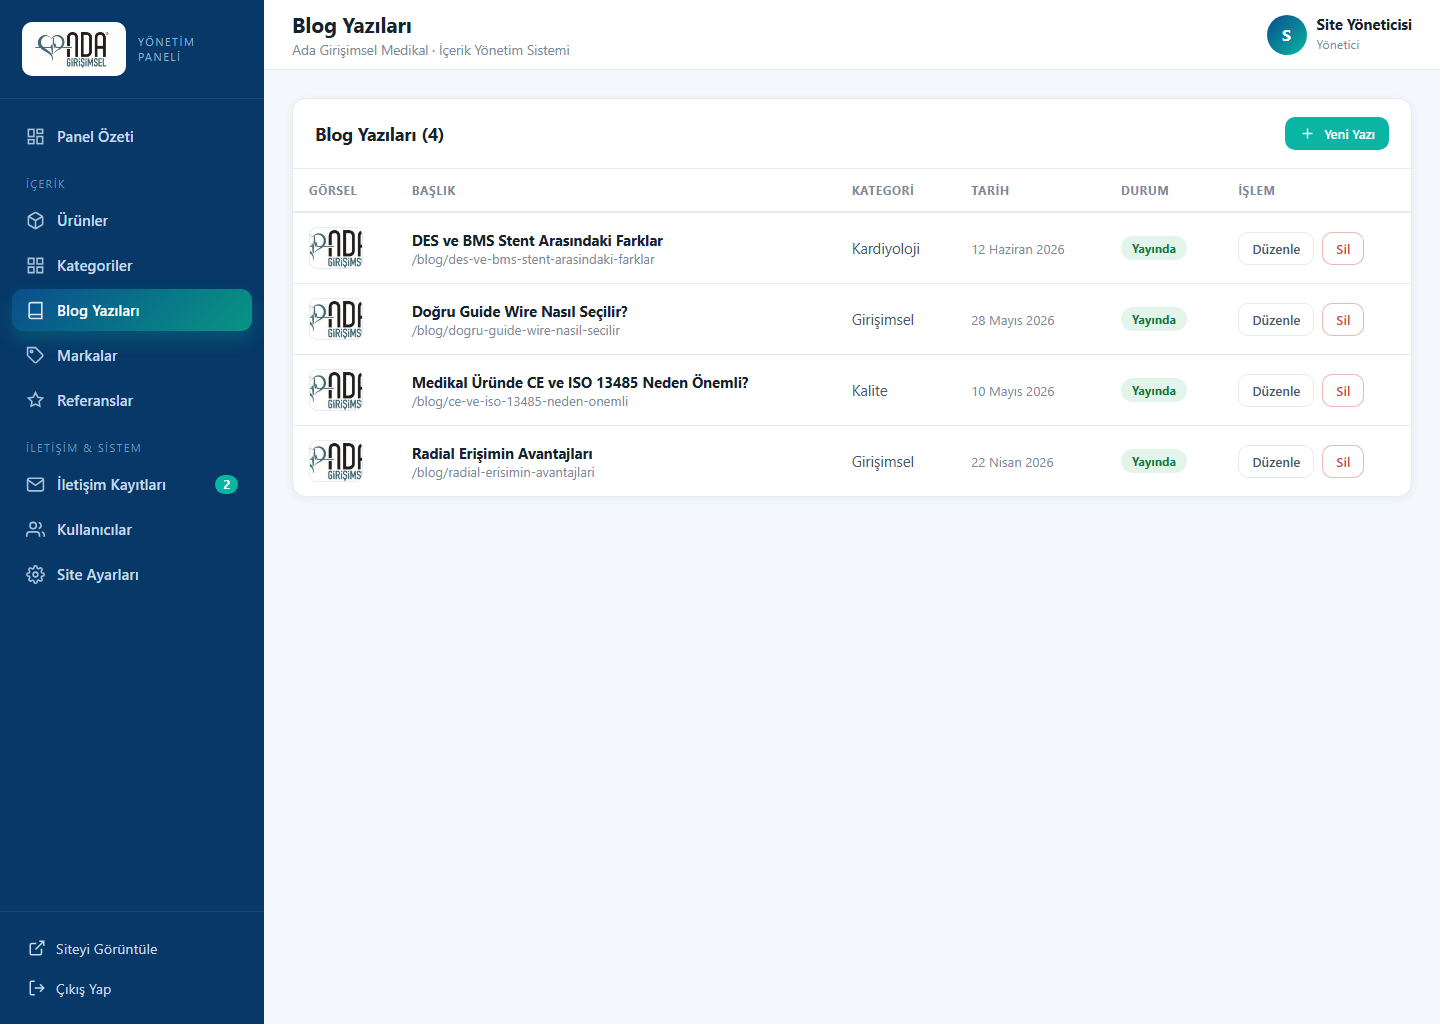
Task: Open İletişim Kayıtları menu item
Action: click(132, 484)
